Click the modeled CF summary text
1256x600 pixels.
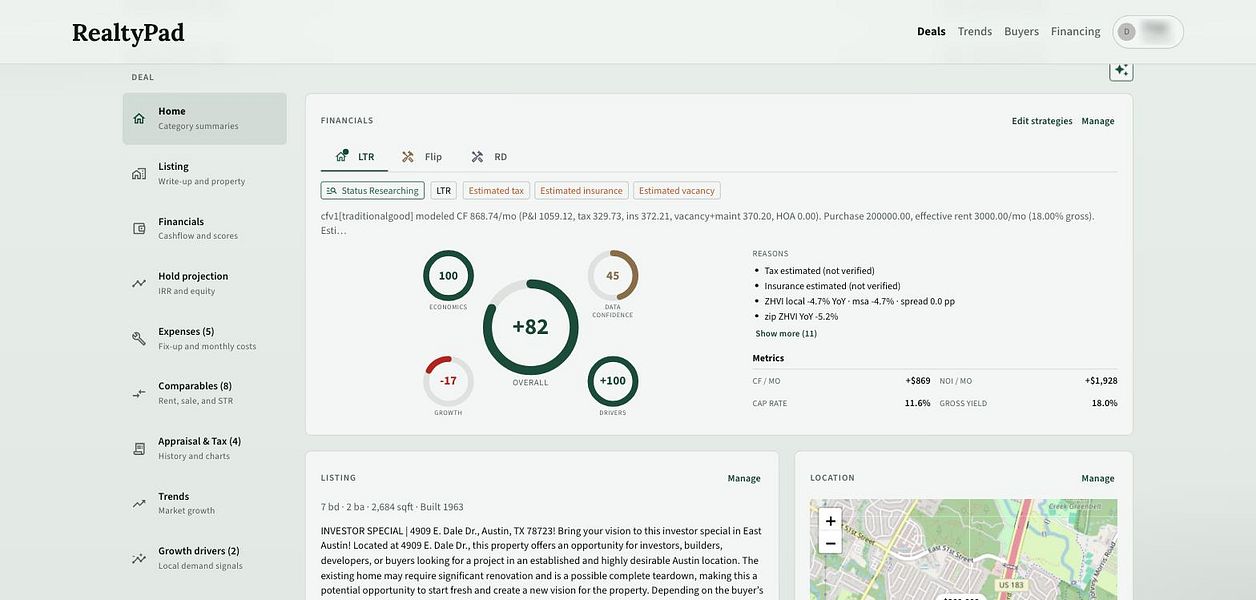click(708, 223)
